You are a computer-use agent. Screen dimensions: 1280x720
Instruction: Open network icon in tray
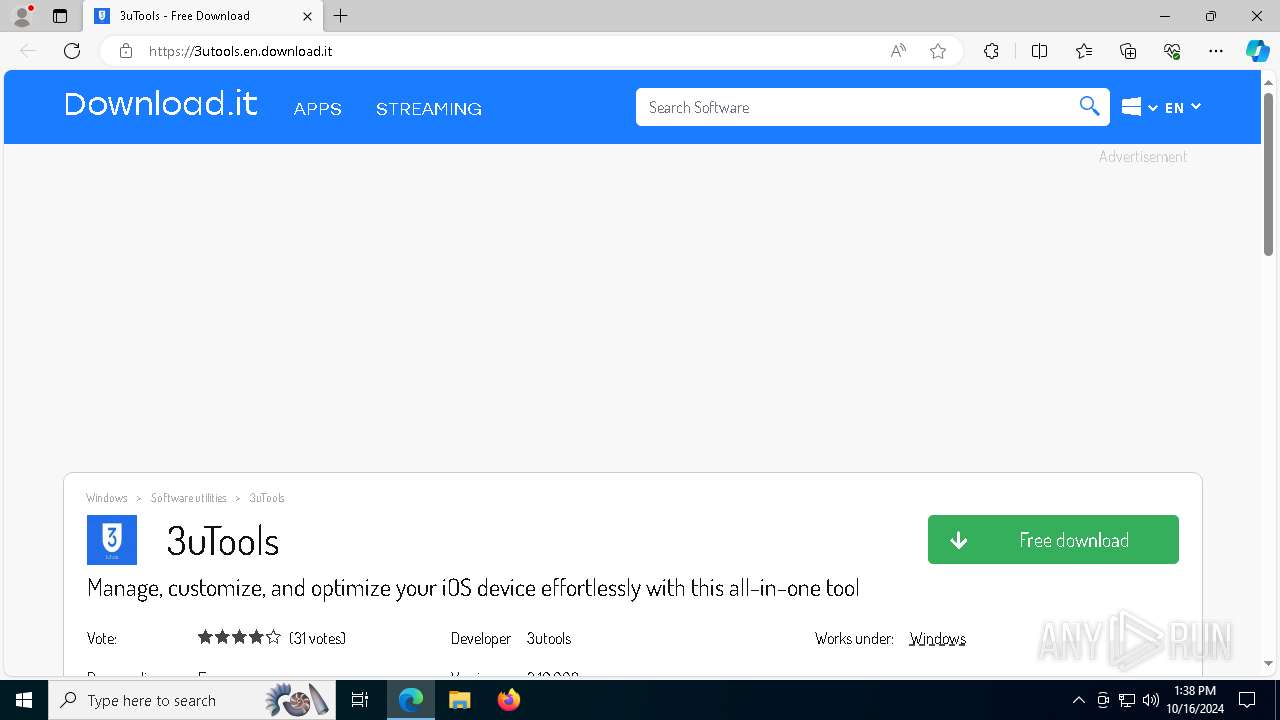click(x=1126, y=700)
